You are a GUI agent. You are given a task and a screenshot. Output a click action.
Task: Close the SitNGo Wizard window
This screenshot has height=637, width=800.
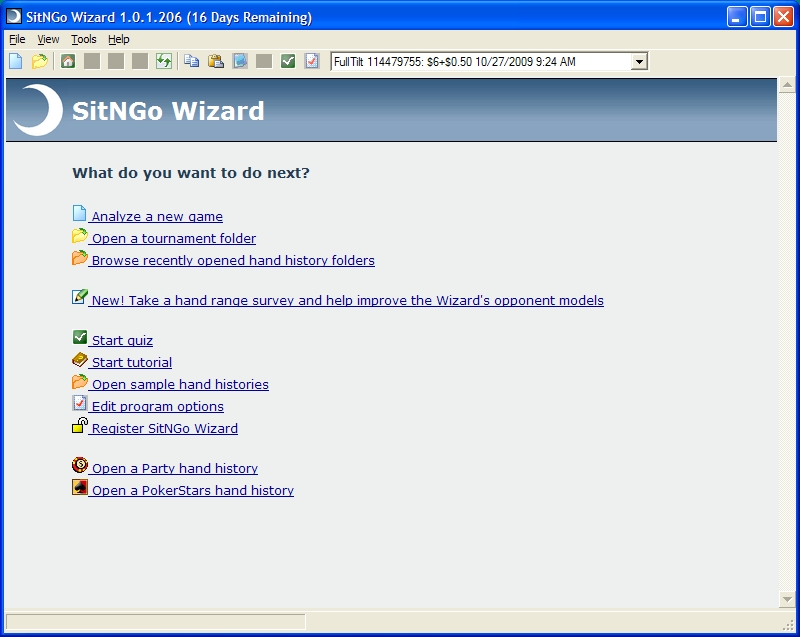783,17
